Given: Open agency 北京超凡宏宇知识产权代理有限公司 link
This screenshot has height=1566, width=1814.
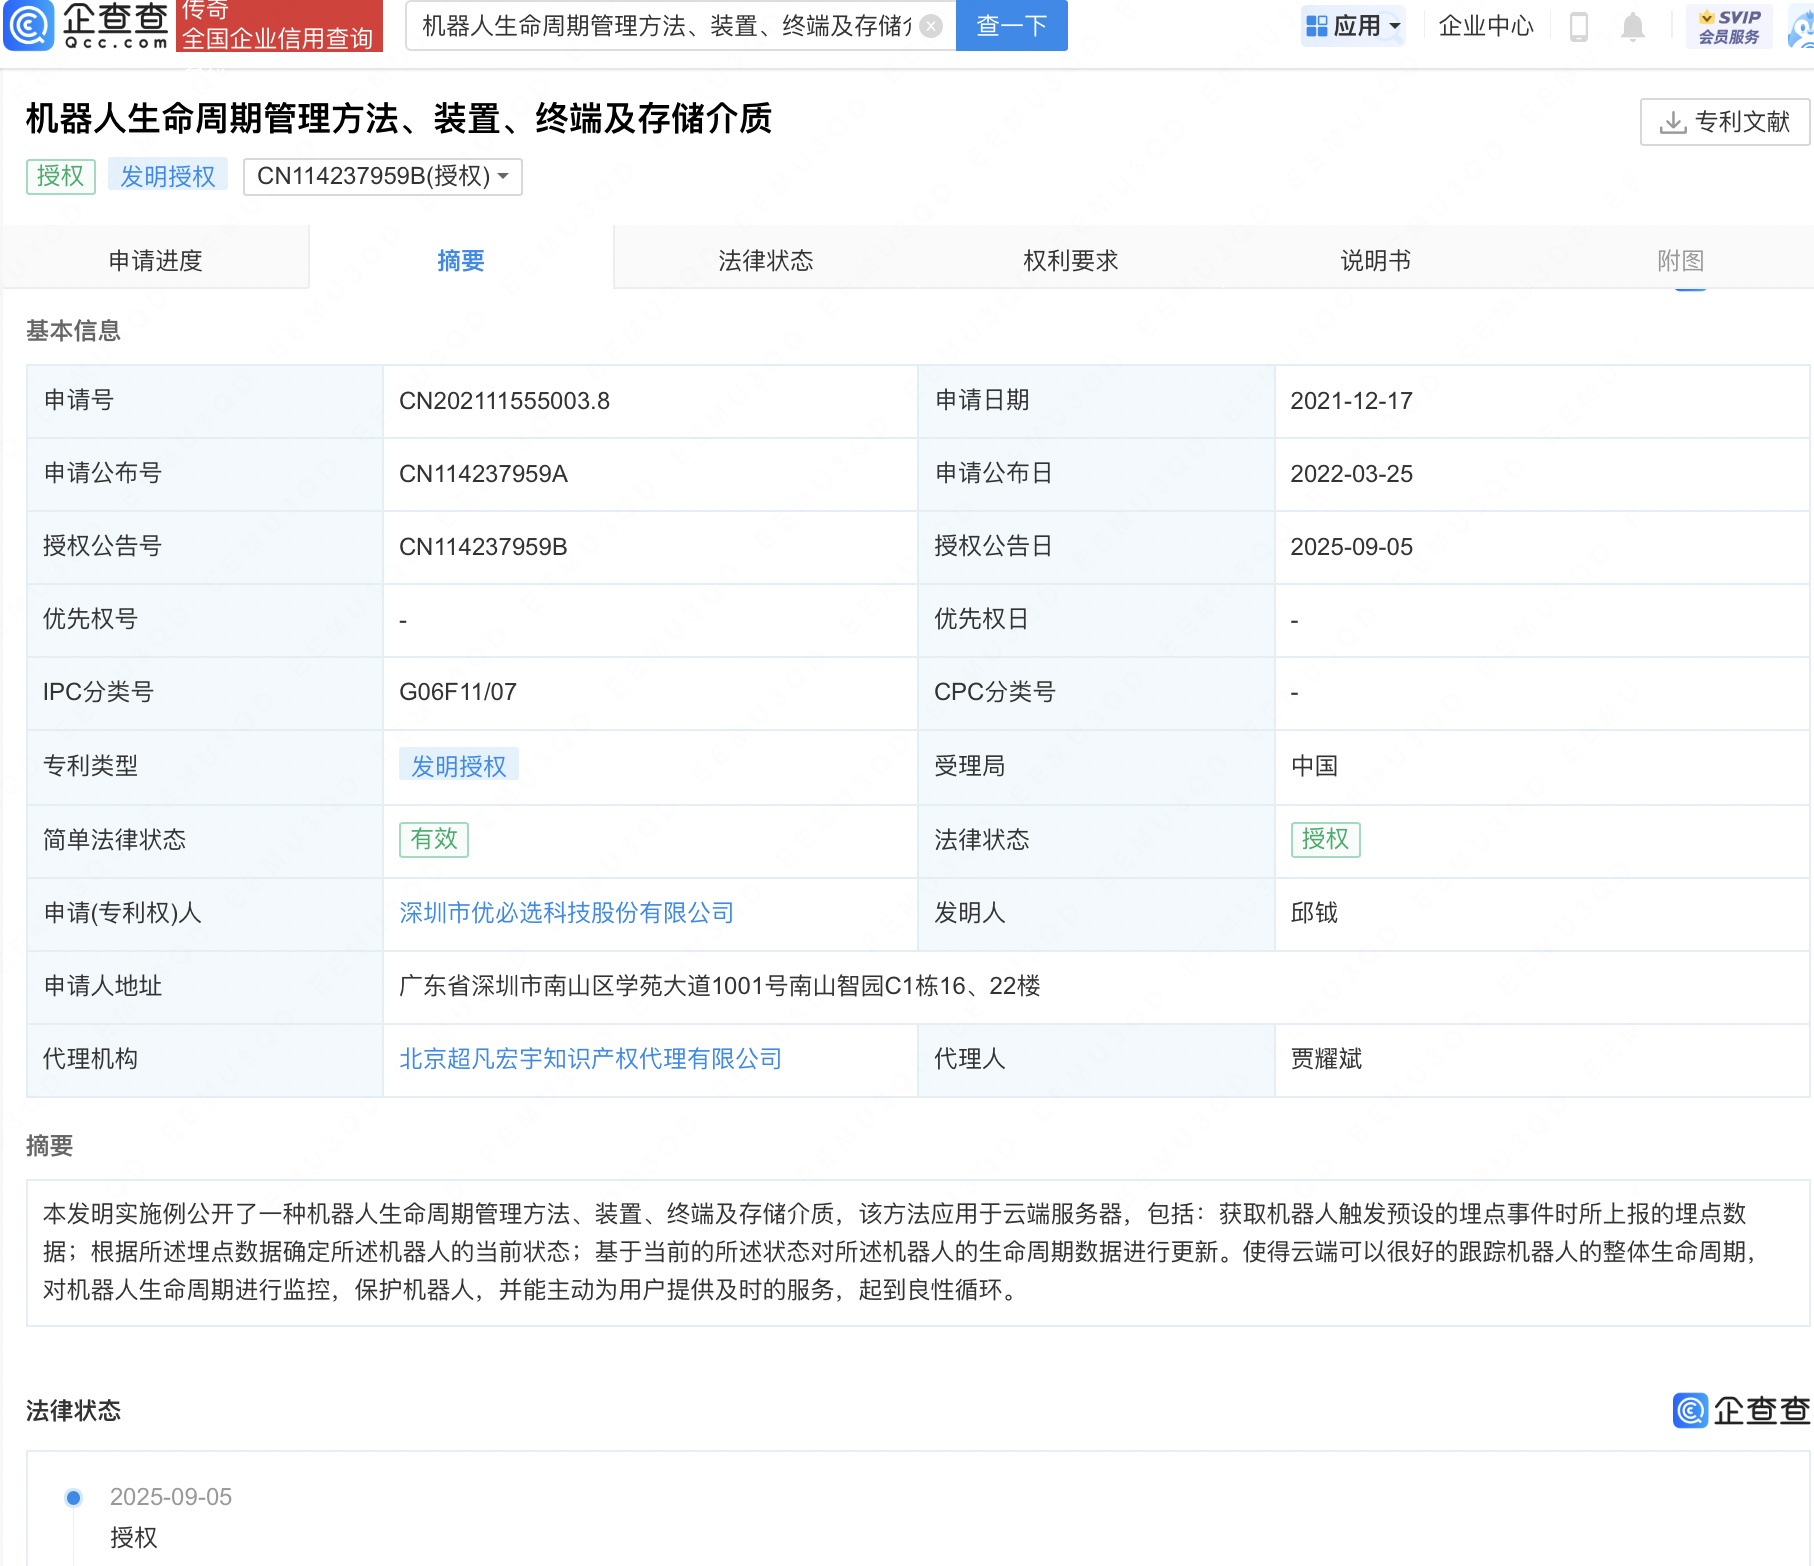Looking at the screenshot, I should pos(590,1059).
